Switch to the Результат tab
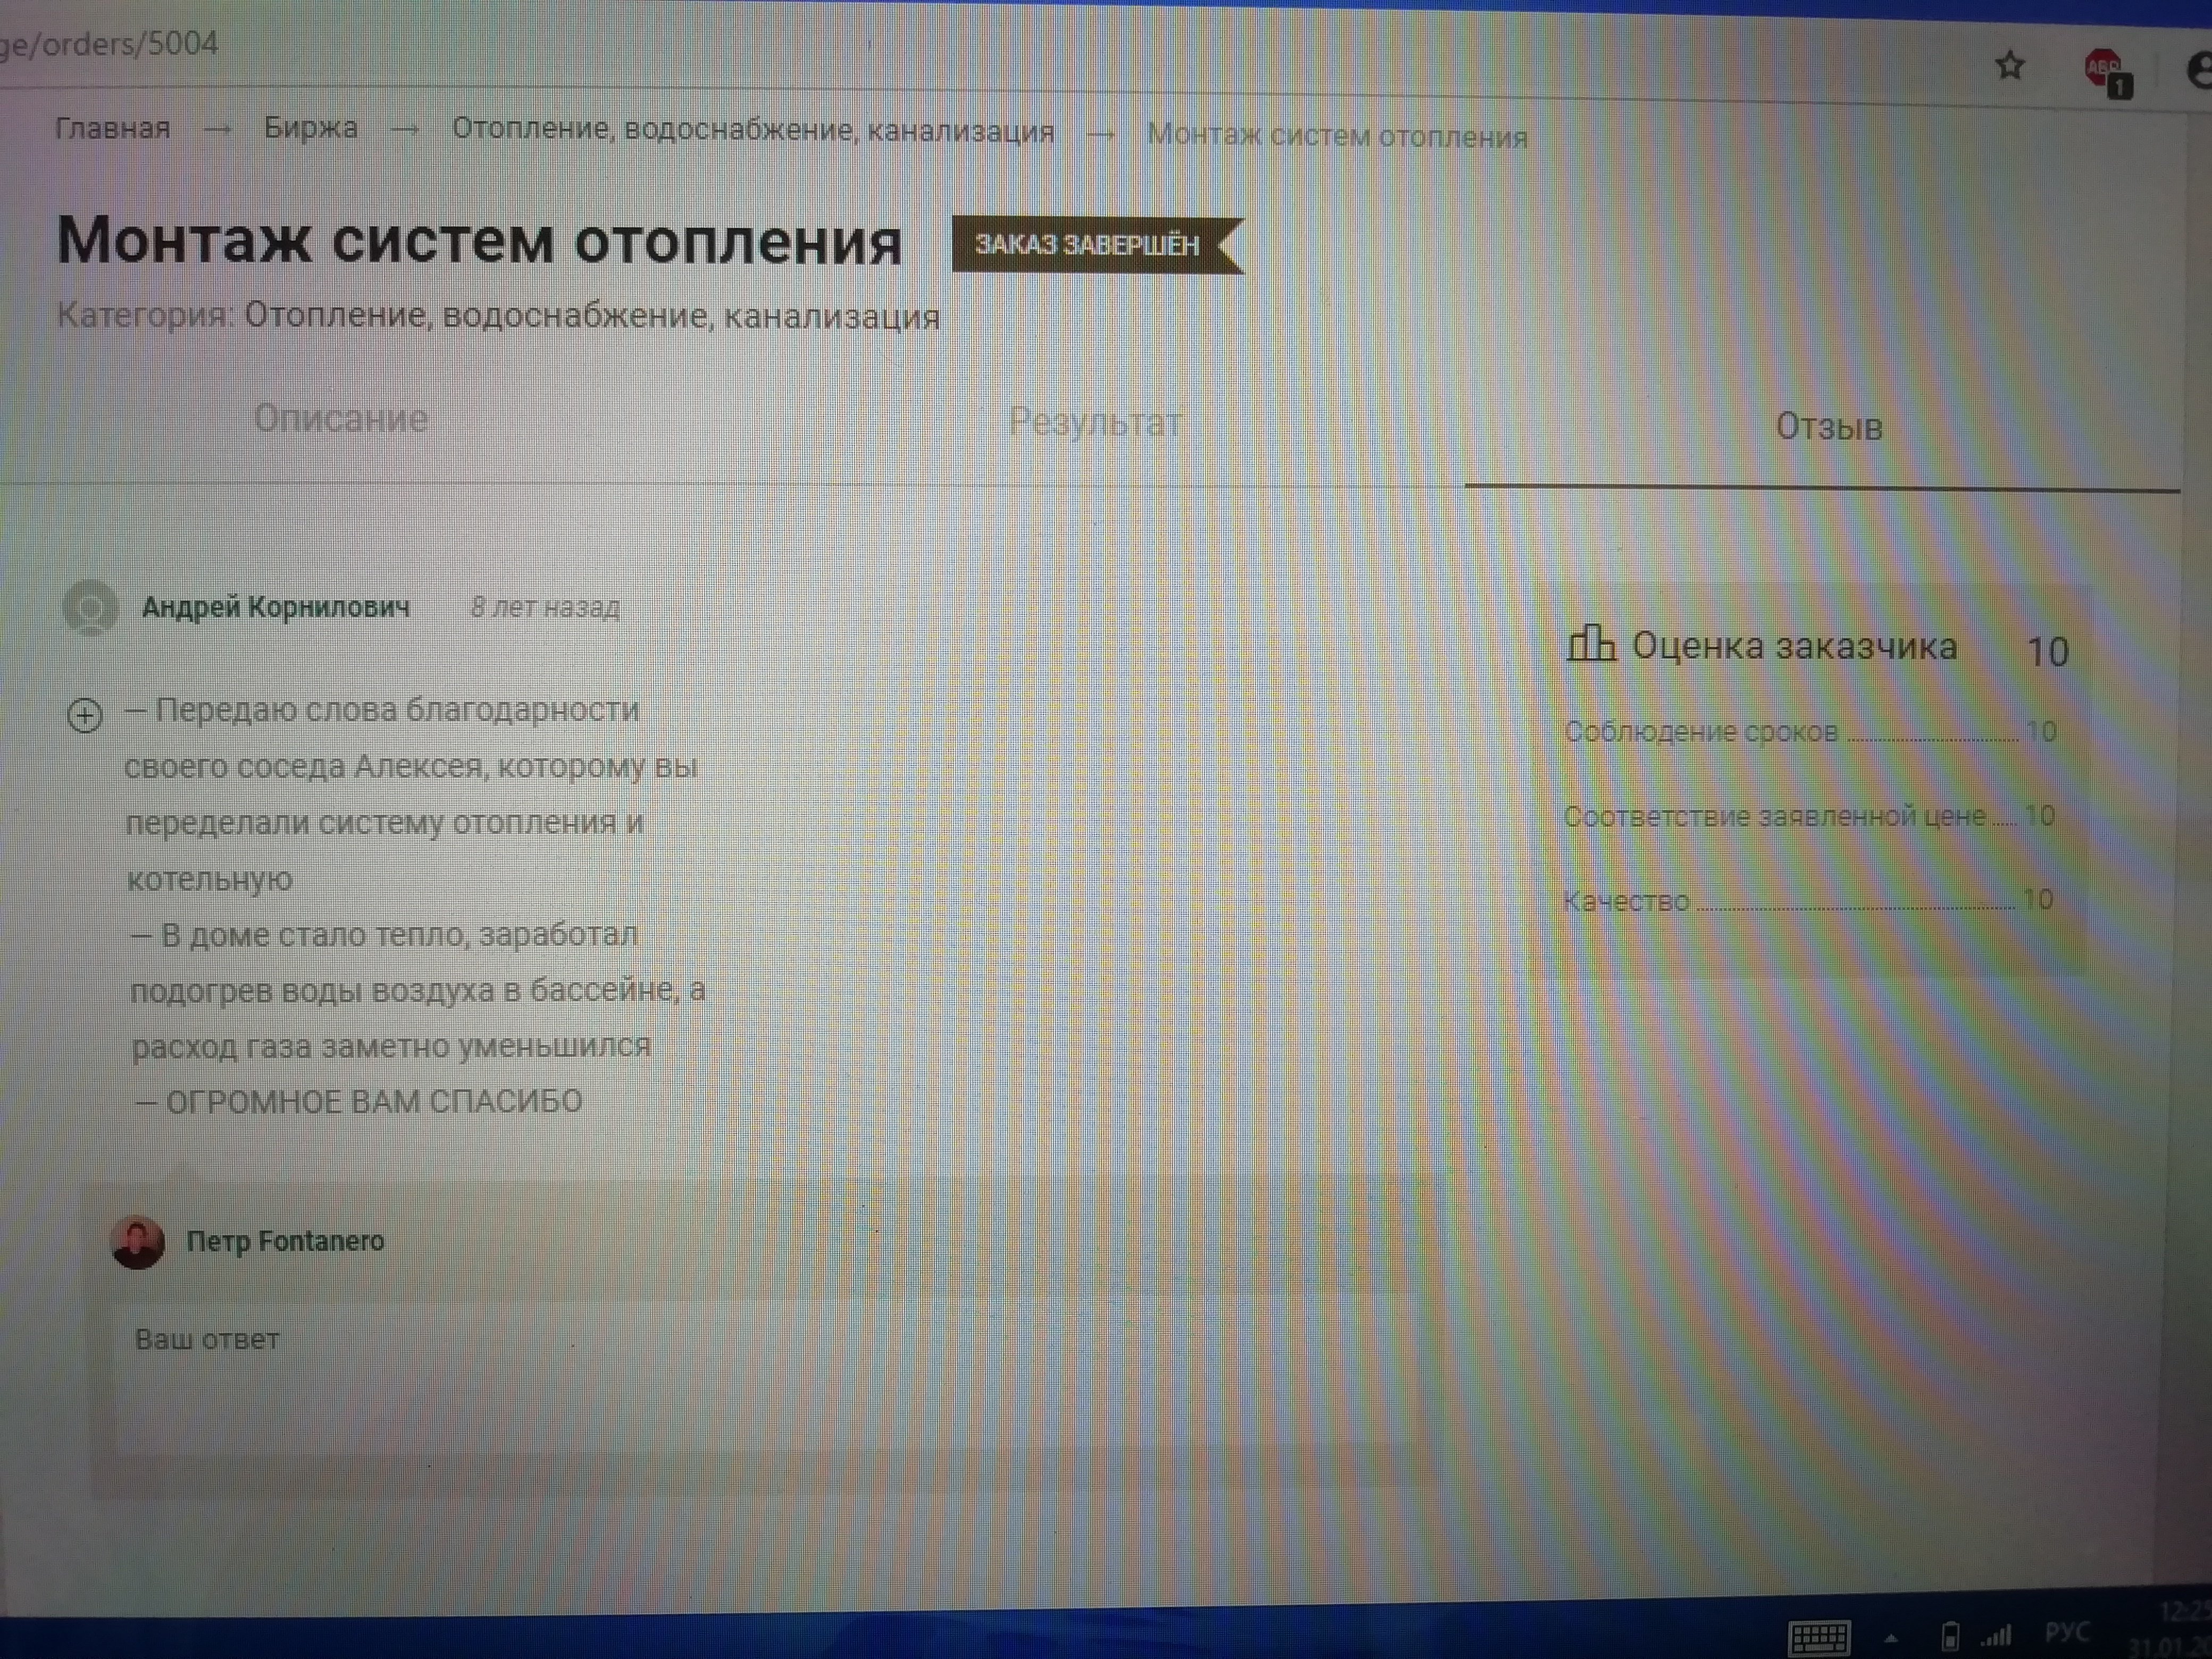Screen dimensions: 2212x1659 point(1094,423)
